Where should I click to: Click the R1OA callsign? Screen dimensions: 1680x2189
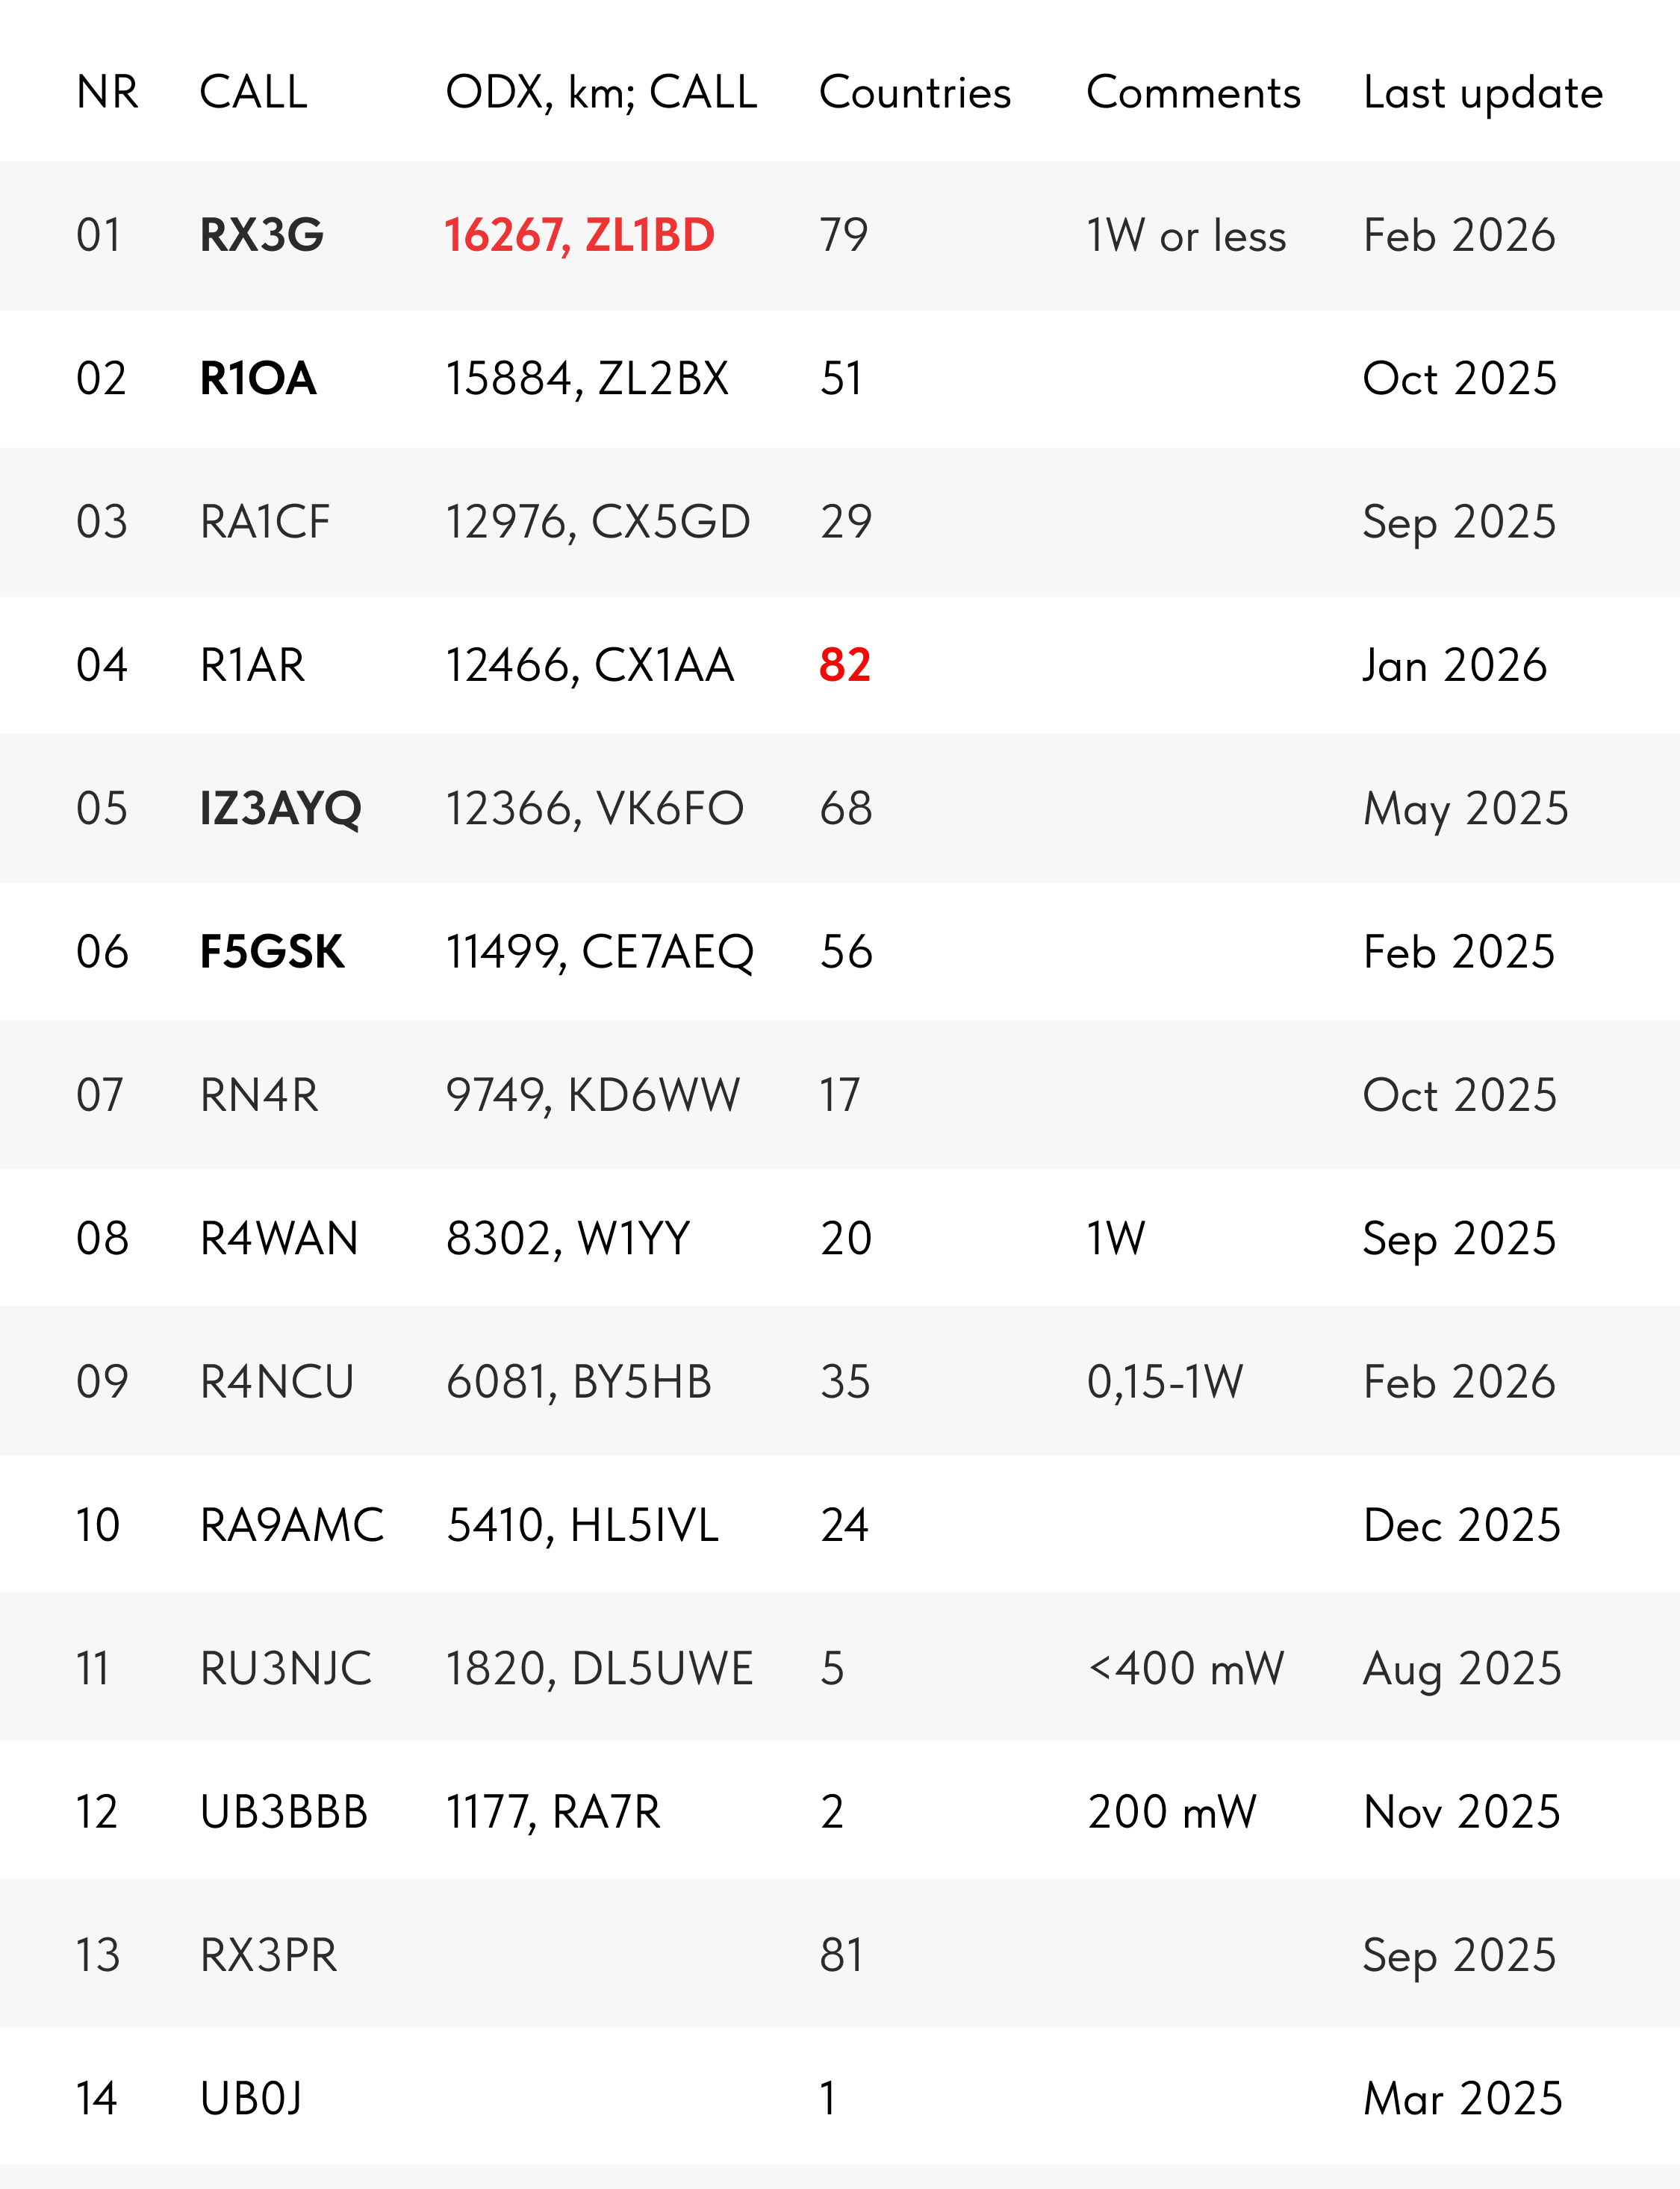point(258,379)
